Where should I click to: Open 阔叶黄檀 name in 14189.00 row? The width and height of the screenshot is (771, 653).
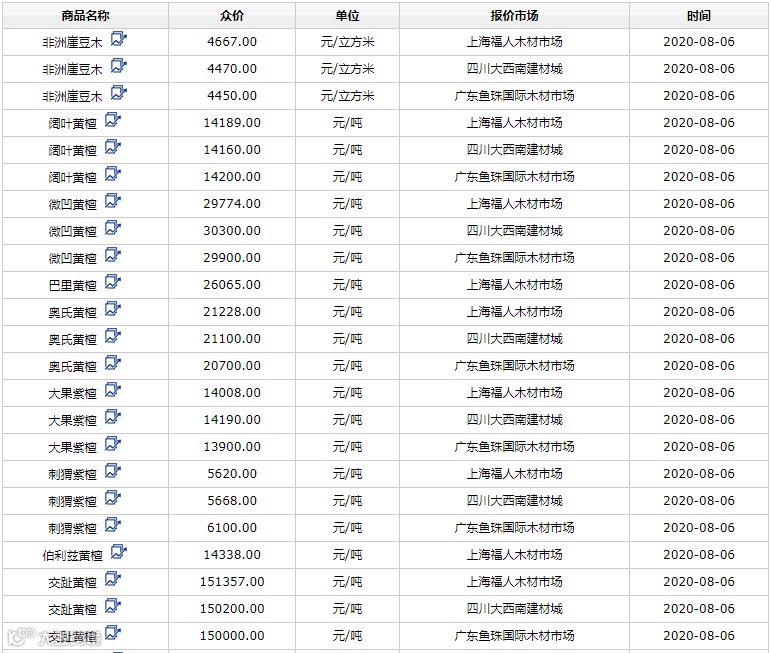click(x=72, y=124)
